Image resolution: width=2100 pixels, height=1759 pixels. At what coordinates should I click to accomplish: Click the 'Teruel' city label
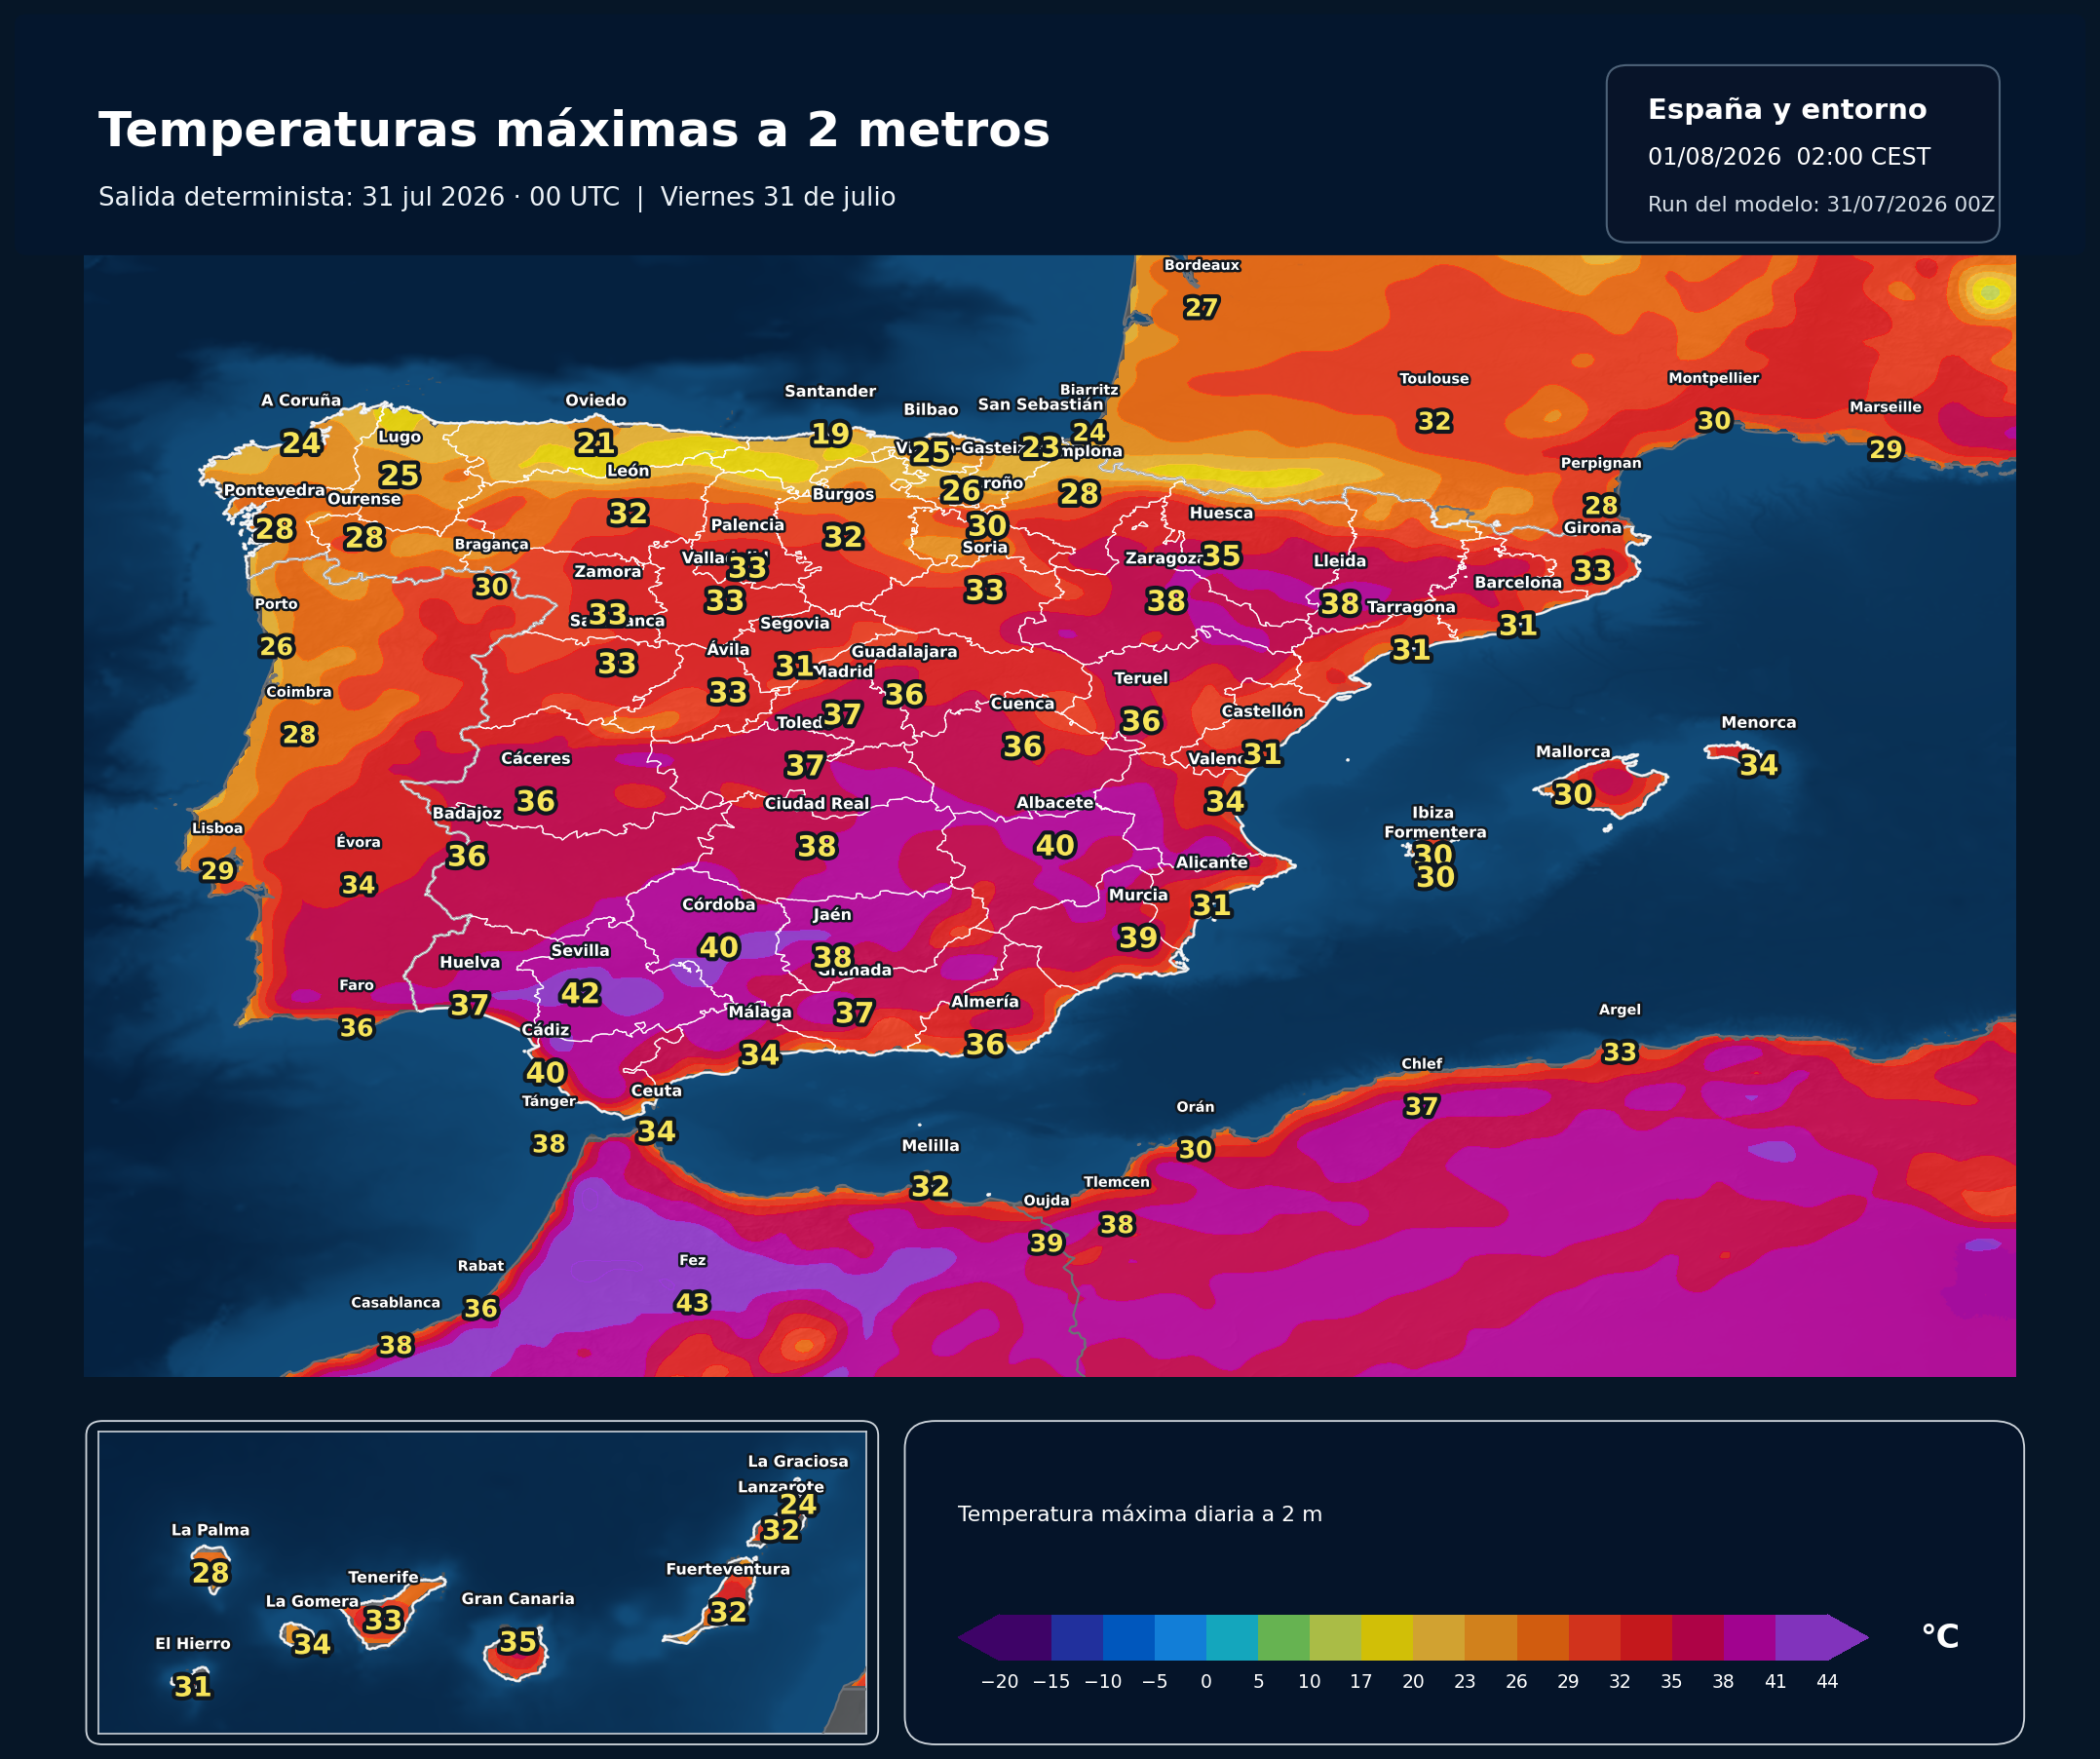(x=1140, y=678)
